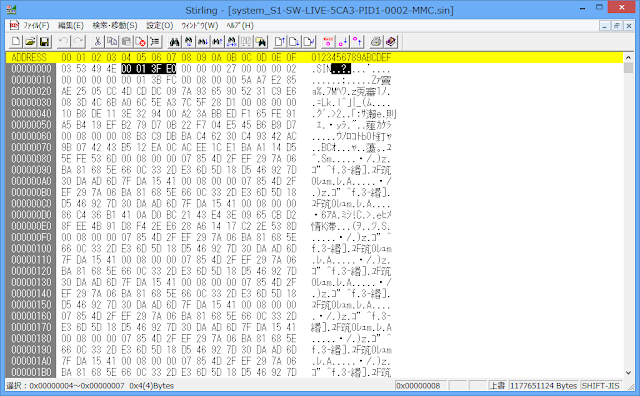Delete selection using the red X page icon
Image resolution: width=640 pixels, height=396 pixels.
click(140, 42)
